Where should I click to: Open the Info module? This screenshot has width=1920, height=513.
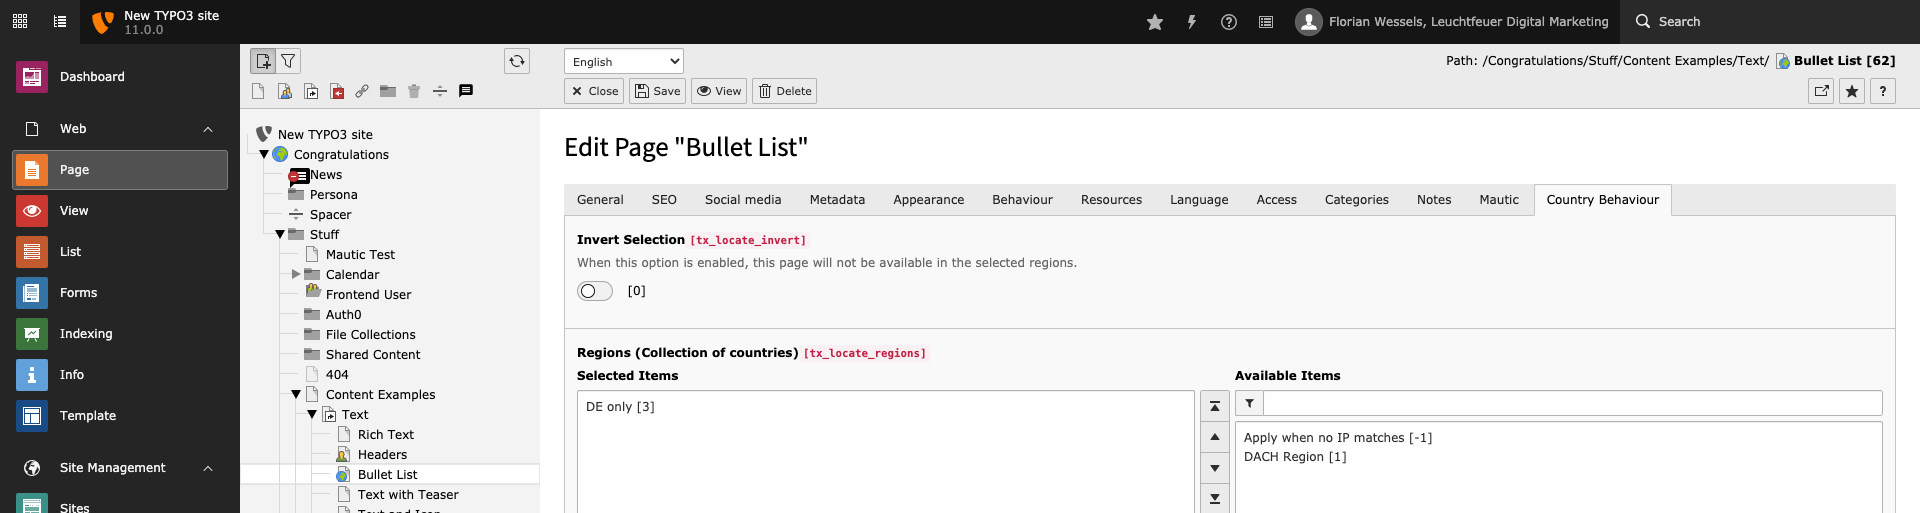click(x=120, y=375)
